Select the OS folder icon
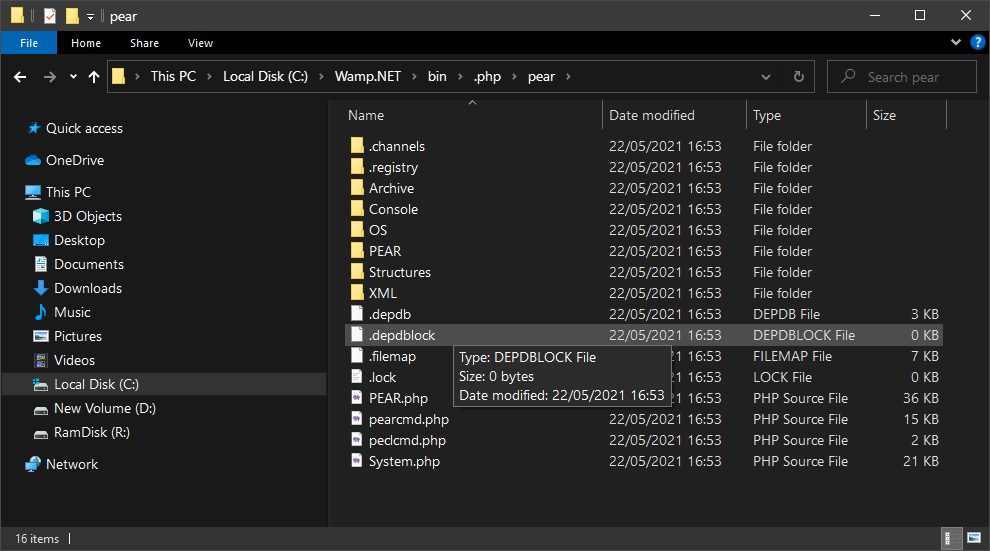This screenshot has height=551, width=990. [357, 230]
